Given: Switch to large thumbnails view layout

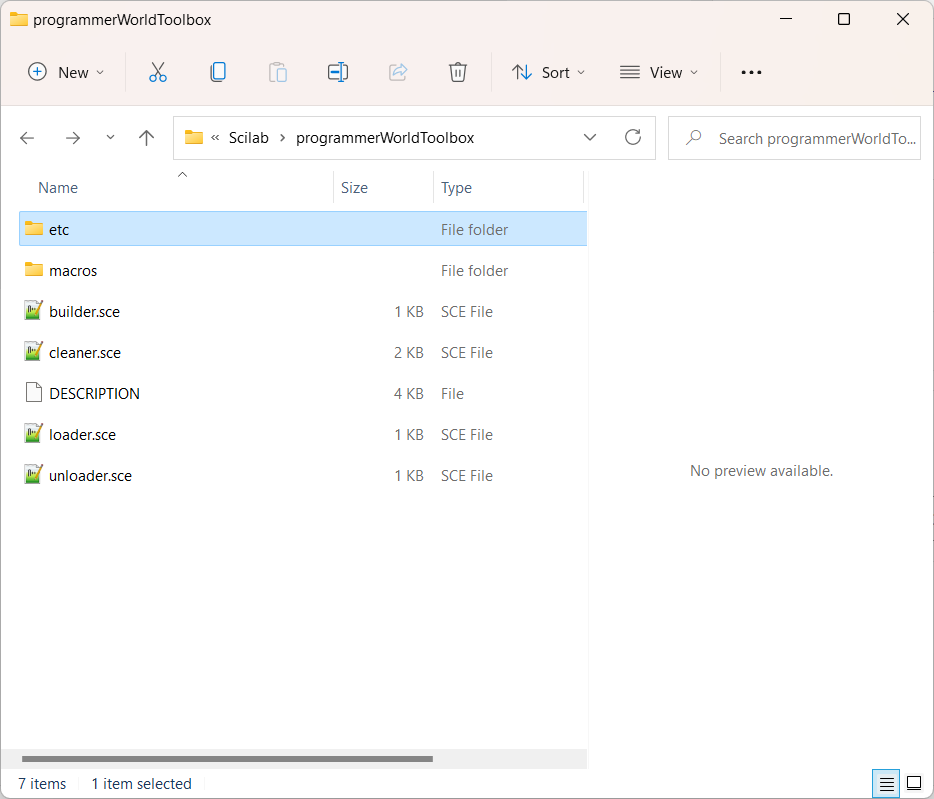Looking at the screenshot, I should coord(914,784).
